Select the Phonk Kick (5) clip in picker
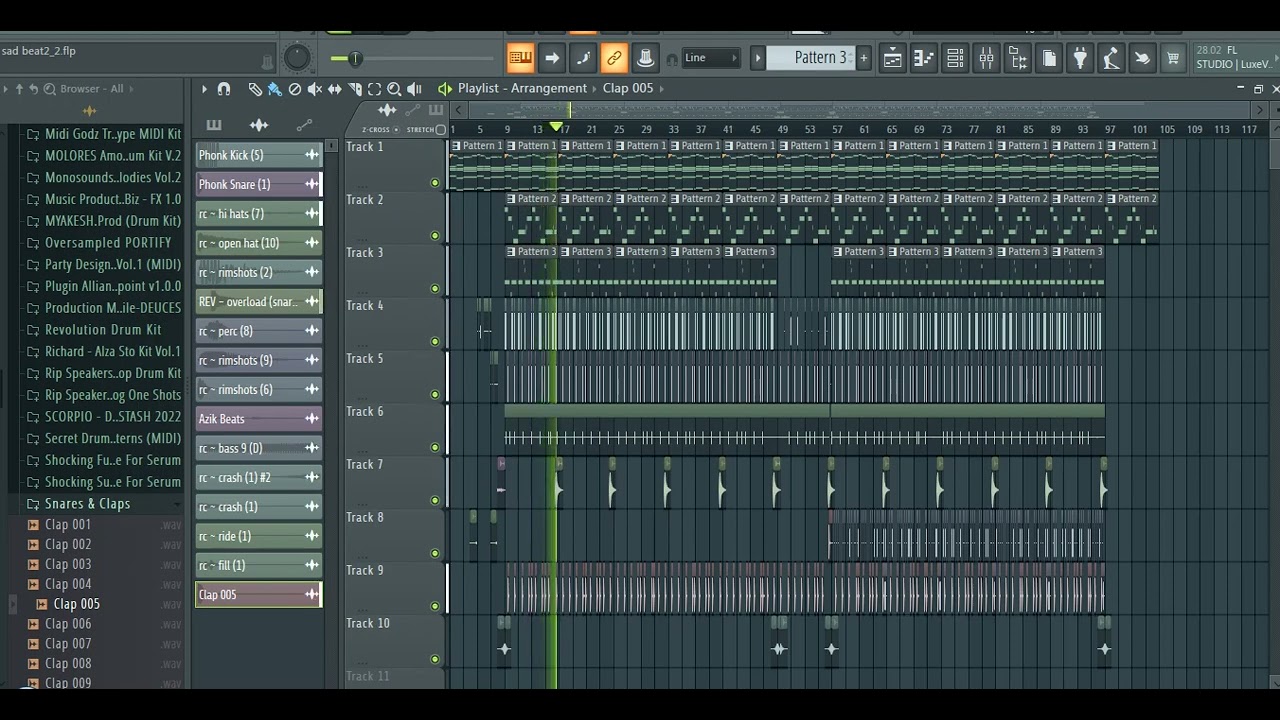Viewport: 1280px width, 720px height. [258, 155]
